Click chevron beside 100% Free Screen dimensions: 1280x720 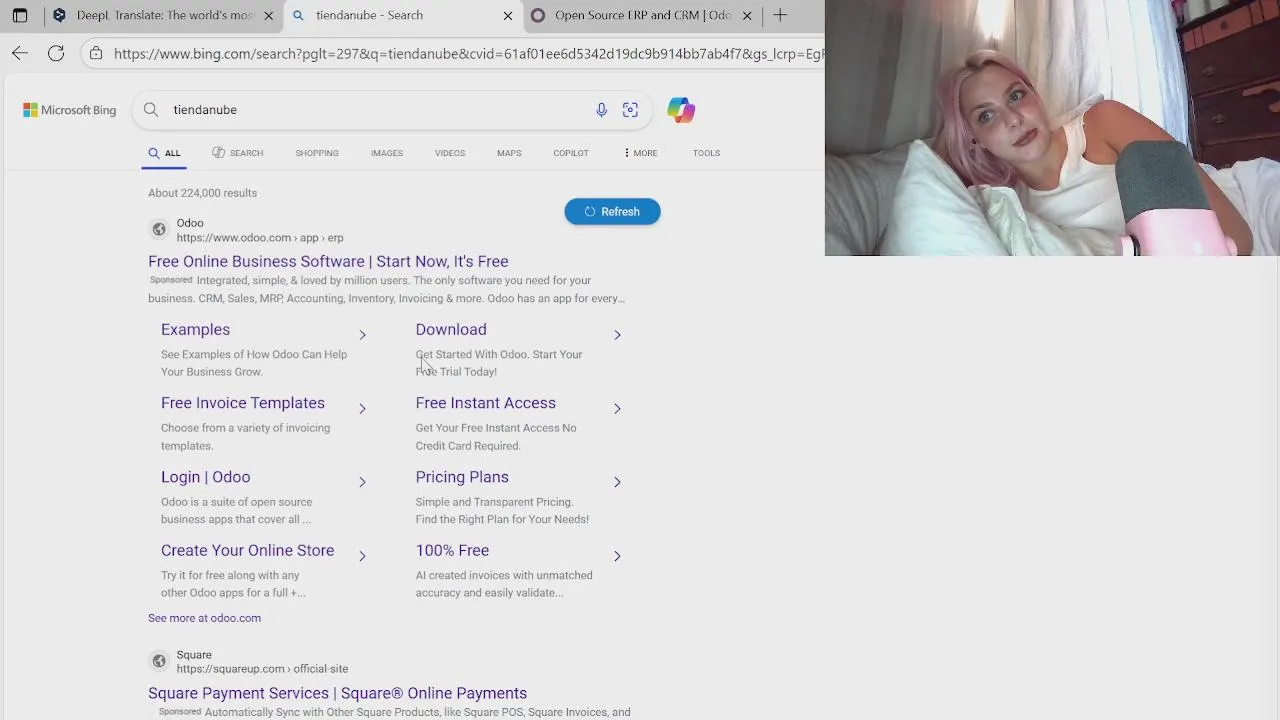tap(617, 556)
